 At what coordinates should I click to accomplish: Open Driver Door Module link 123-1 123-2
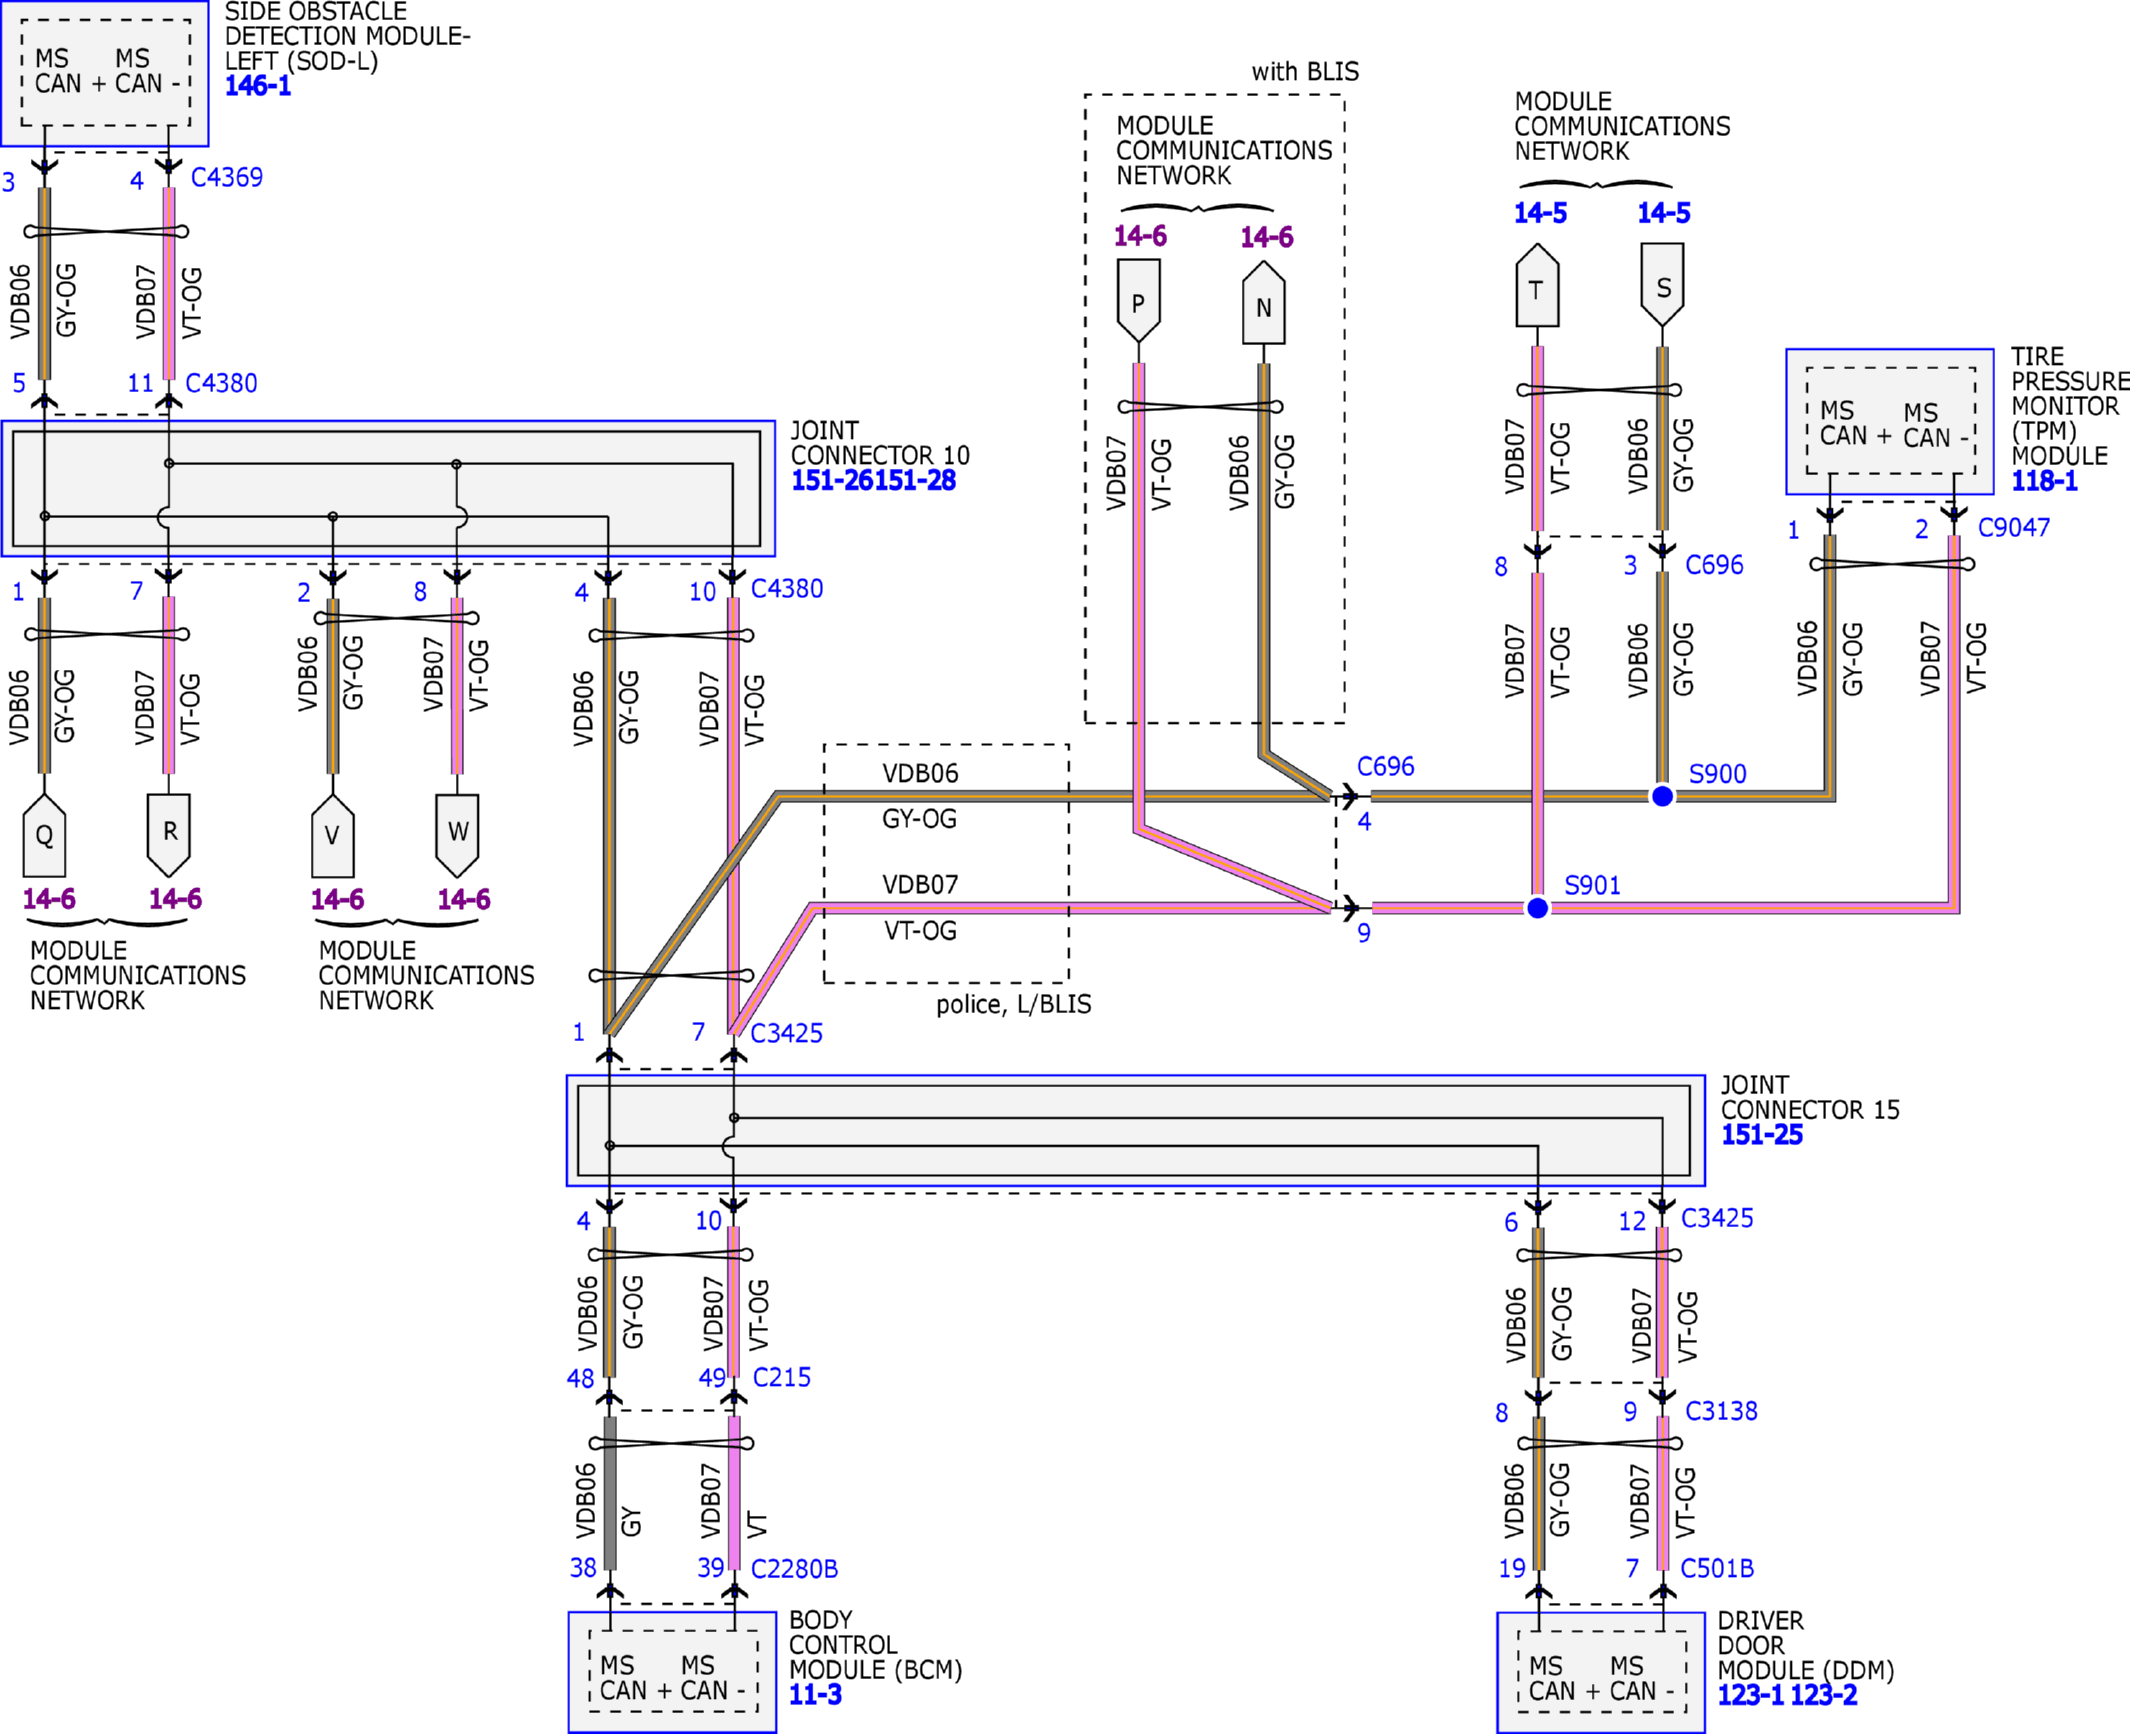tap(1787, 1695)
